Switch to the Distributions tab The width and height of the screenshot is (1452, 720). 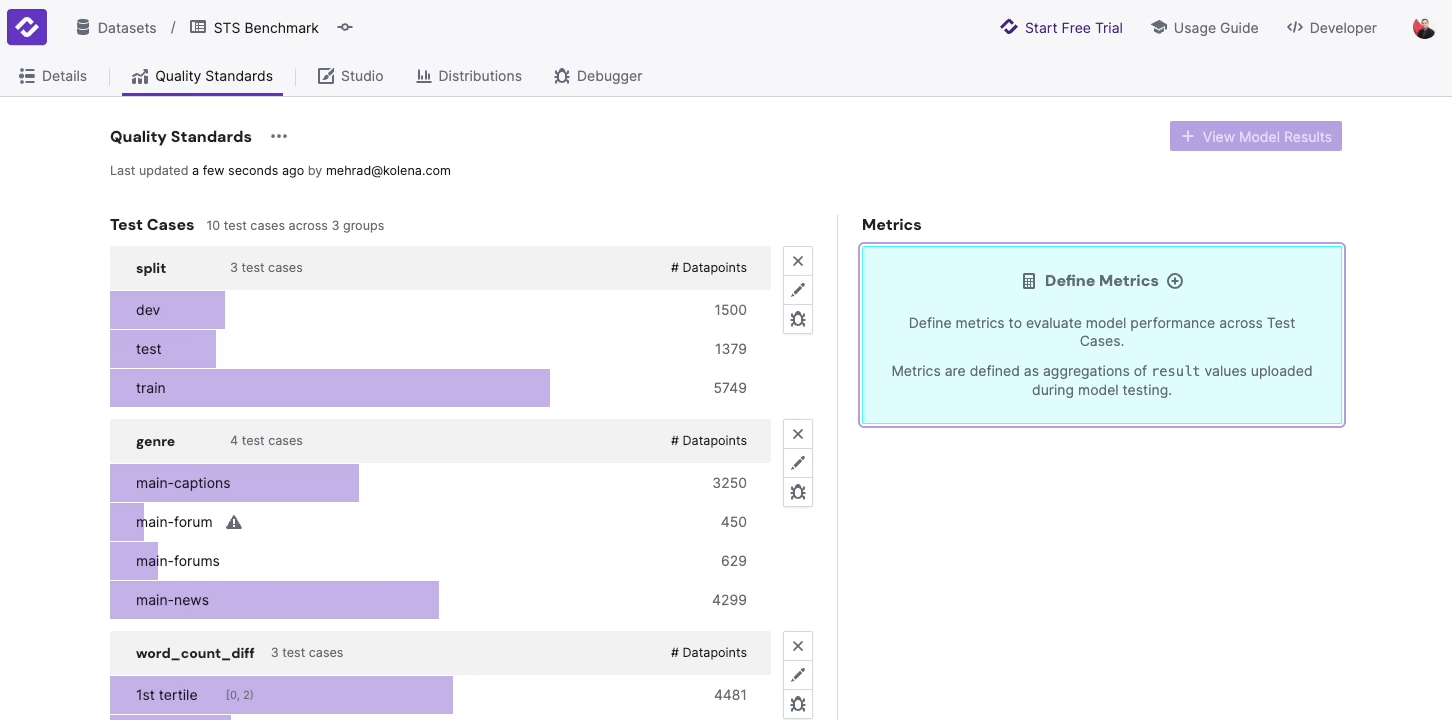coord(468,75)
